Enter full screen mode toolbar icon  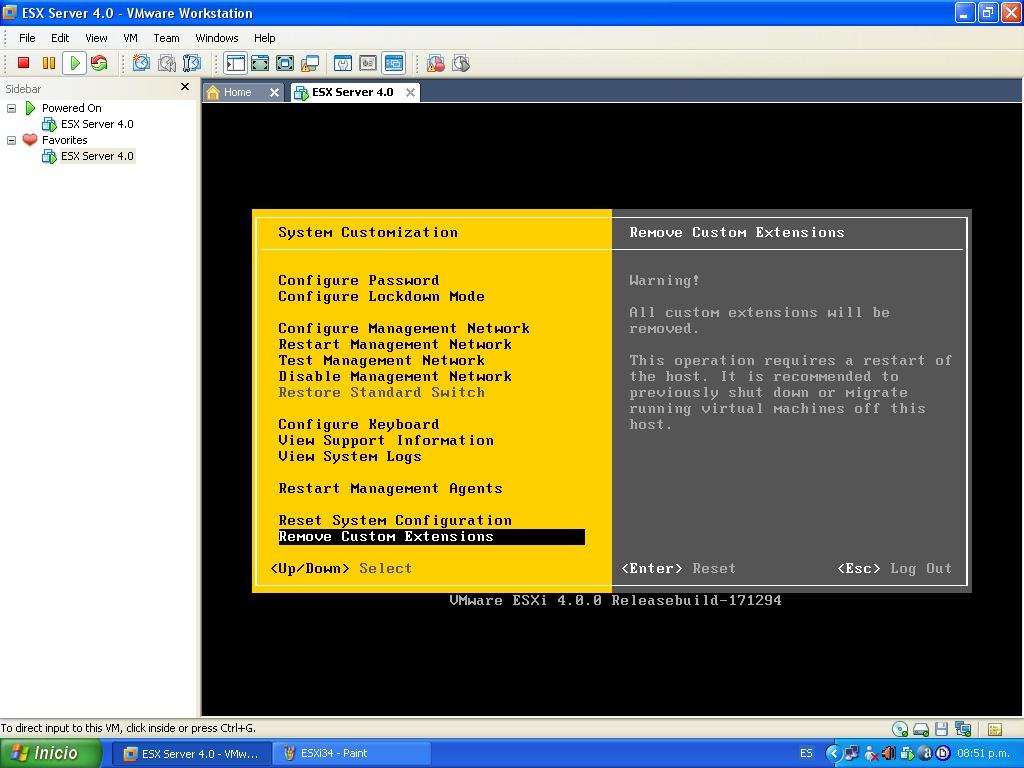[x=285, y=63]
